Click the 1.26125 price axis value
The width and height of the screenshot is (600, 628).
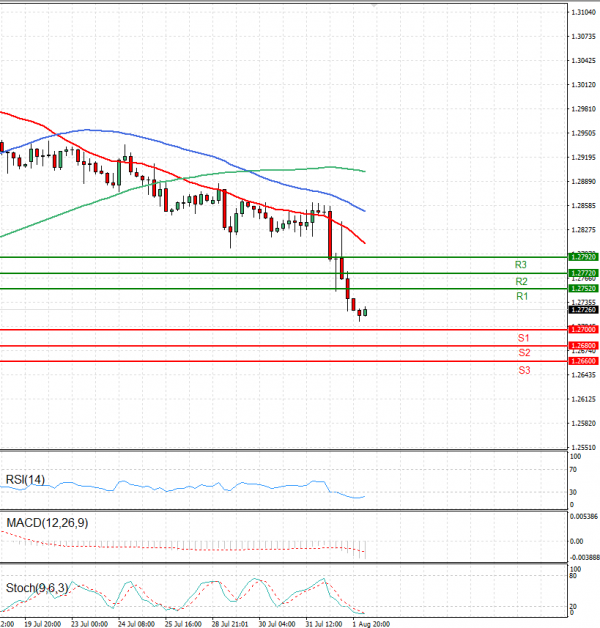click(584, 399)
